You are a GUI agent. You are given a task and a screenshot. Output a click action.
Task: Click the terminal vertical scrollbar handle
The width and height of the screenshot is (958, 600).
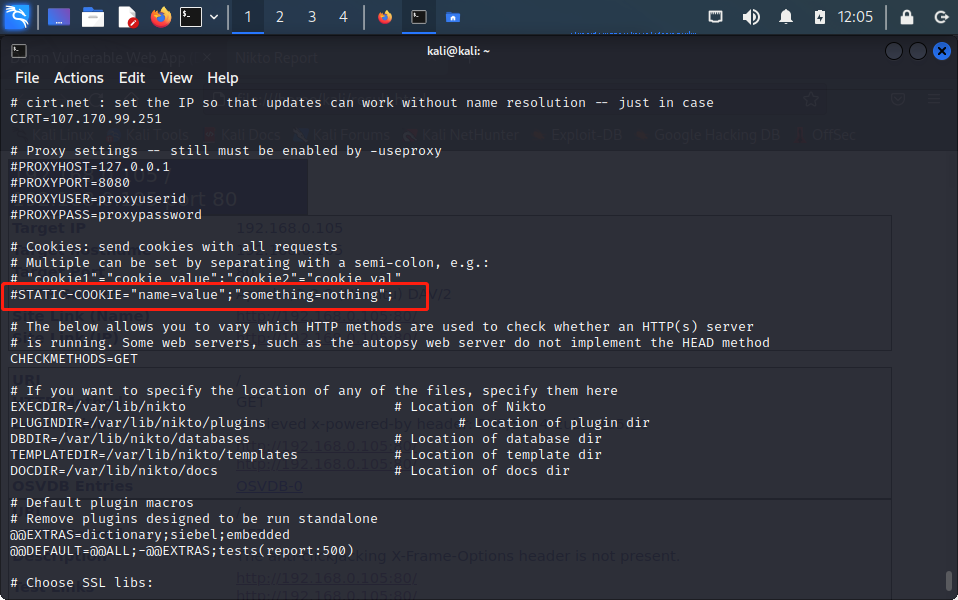point(948,581)
